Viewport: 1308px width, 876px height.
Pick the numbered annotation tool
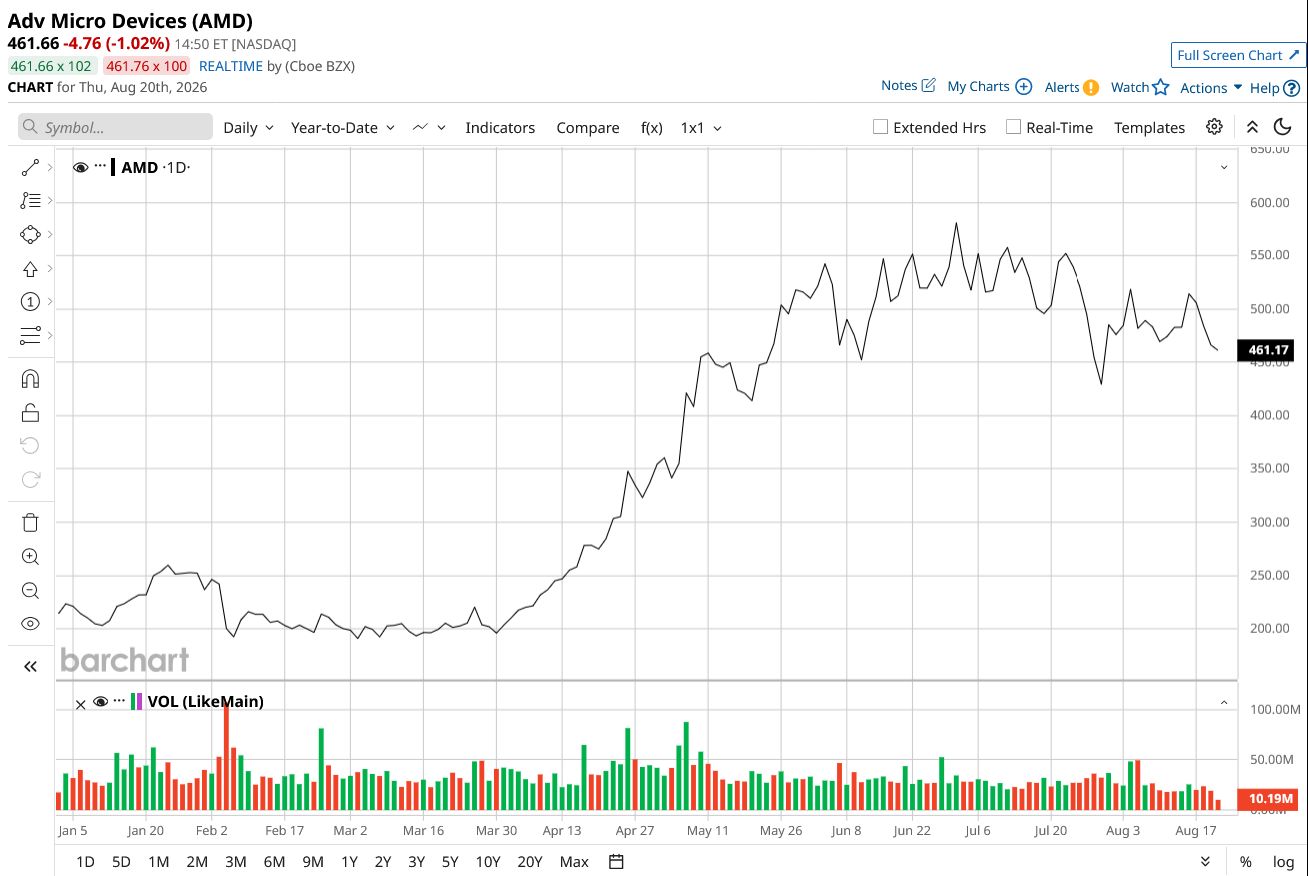tap(30, 302)
